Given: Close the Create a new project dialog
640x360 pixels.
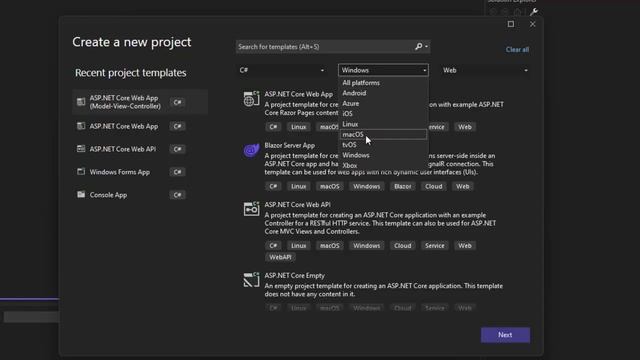Looking at the screenshot, I should click(532, 24).
